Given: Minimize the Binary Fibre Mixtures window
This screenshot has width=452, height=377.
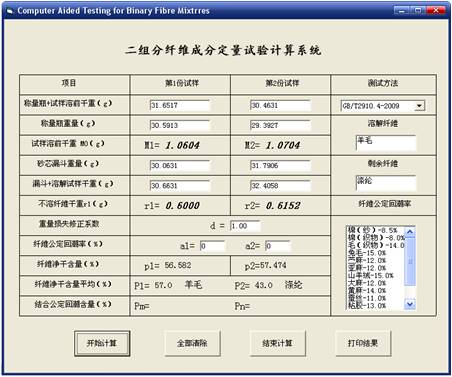Looking at the screenshot, I should (x=402, y=10).
